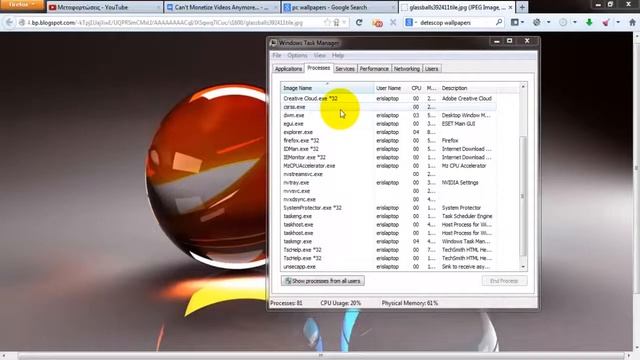Open the address bar history dropdown arrow
Image resolution: width=640 pixels, height=360 pixels.
click(x=344, y=23)
